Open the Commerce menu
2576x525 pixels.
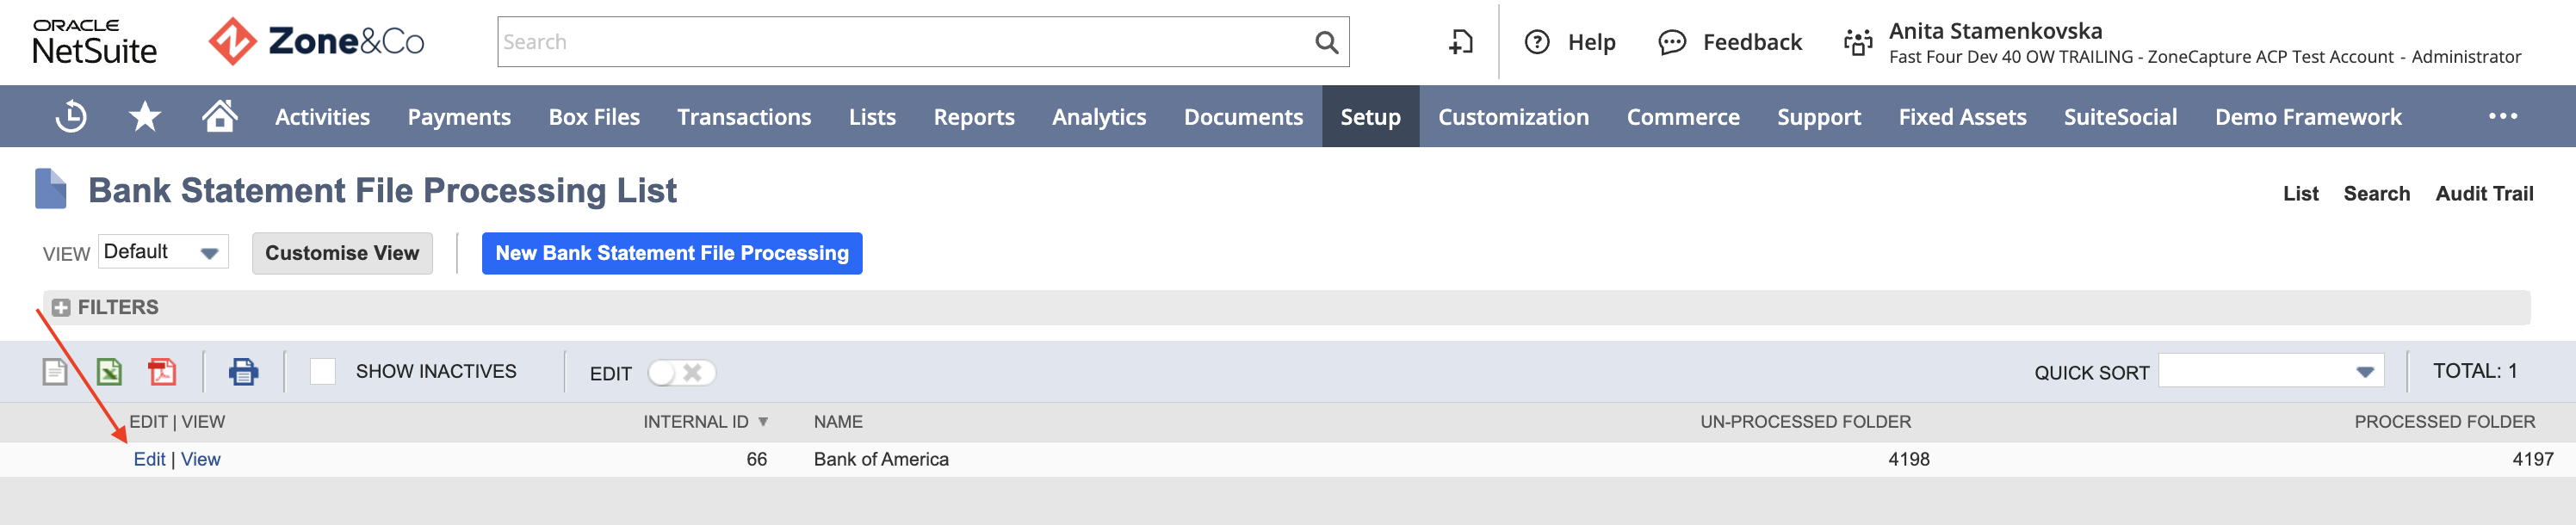tap(1683, 117)
